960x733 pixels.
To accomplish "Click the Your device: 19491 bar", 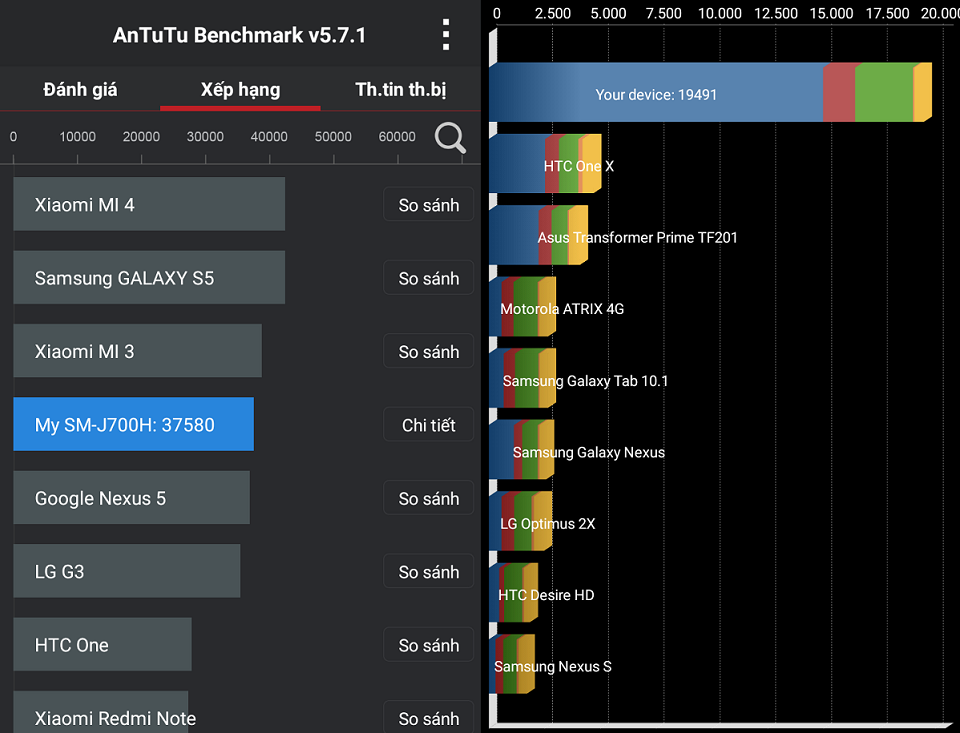I will coord(710,92).
